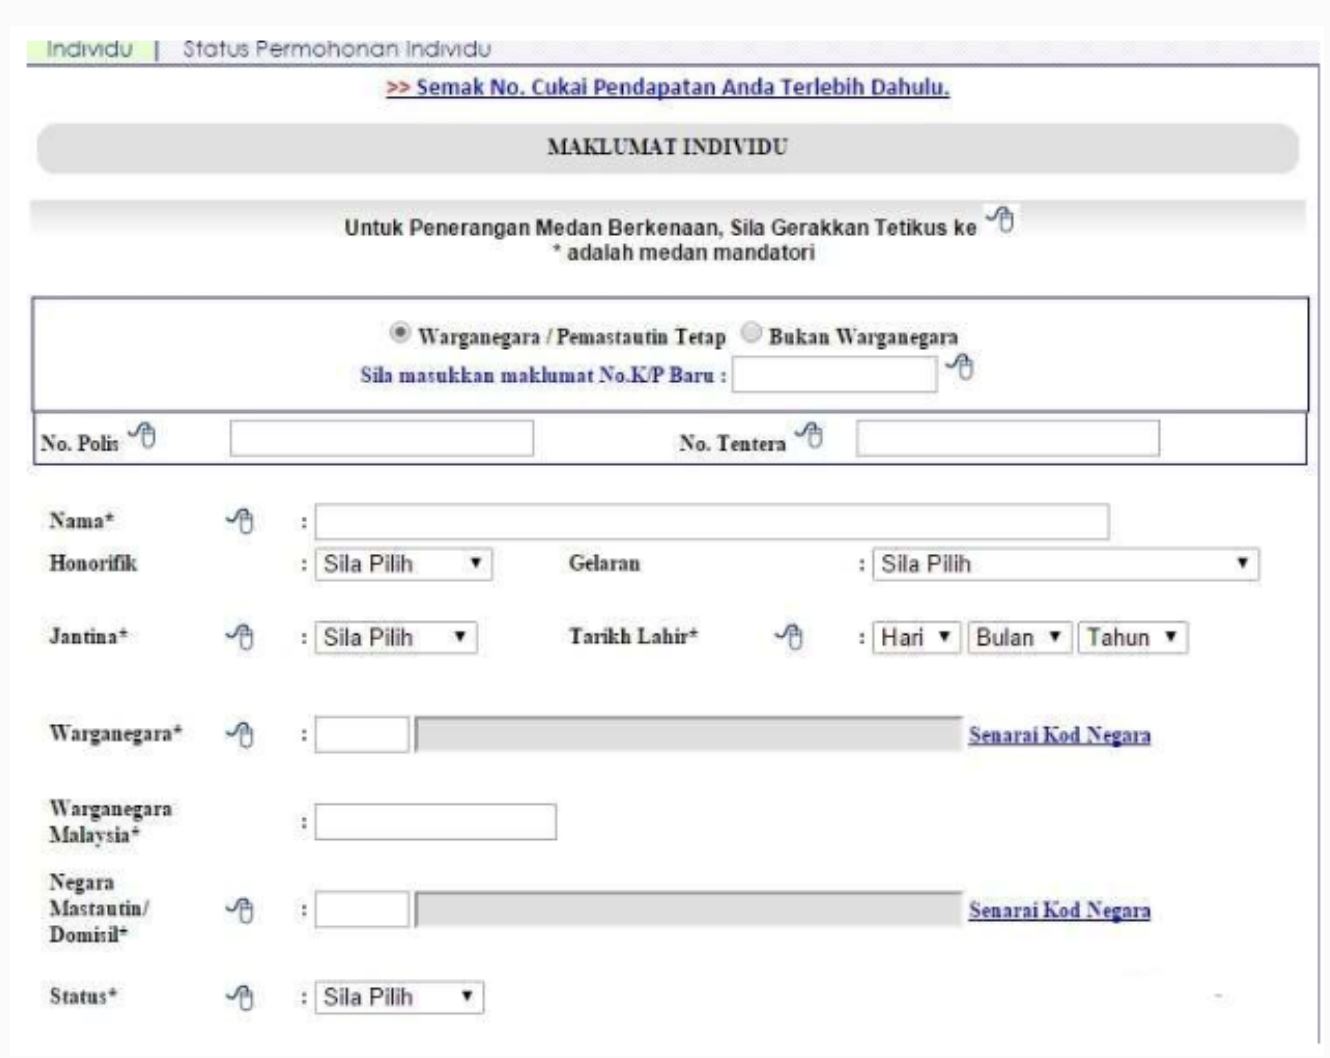
Task: Open the Jantina dropdown
Action: click(396, 638)
